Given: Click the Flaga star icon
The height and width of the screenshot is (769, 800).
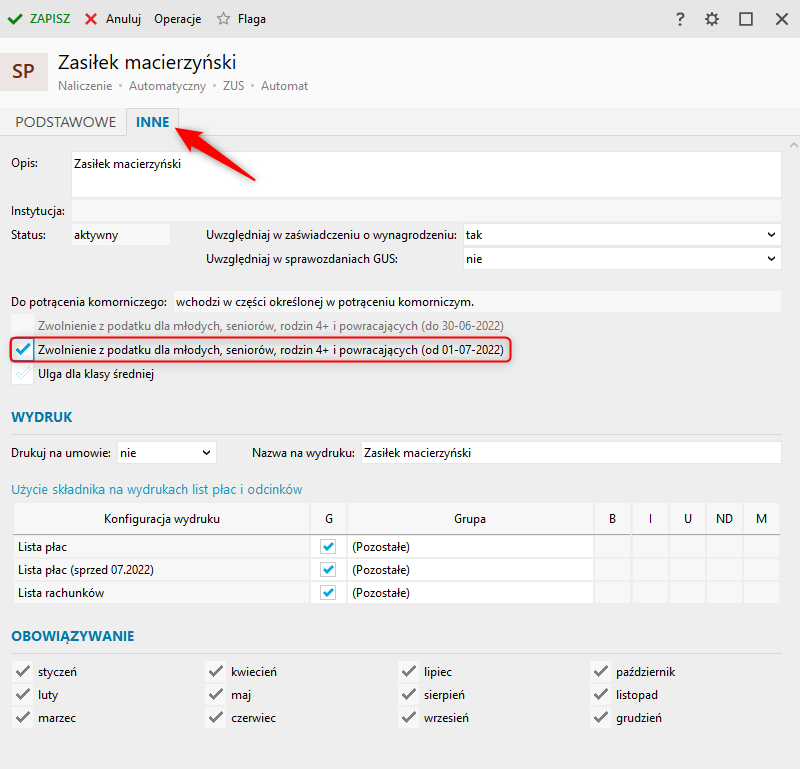Looking at the screenshot, I should 223,19.
